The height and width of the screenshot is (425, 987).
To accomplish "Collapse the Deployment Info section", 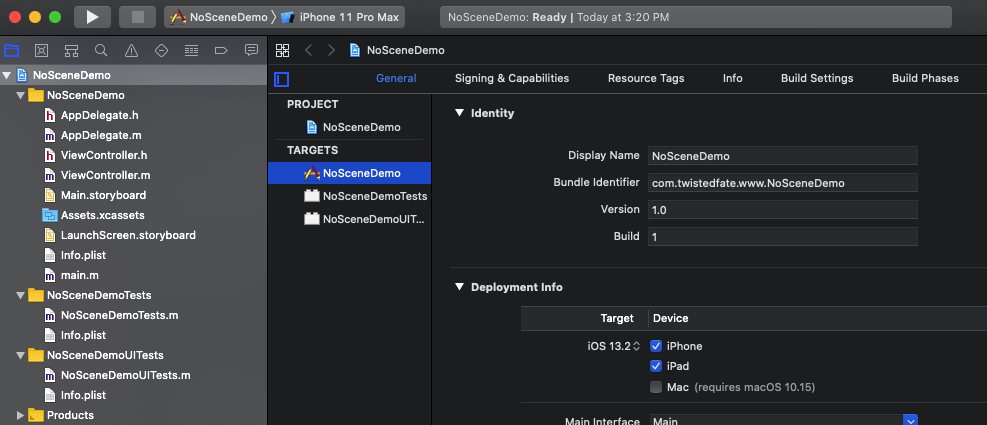I will tap(458, 287).
